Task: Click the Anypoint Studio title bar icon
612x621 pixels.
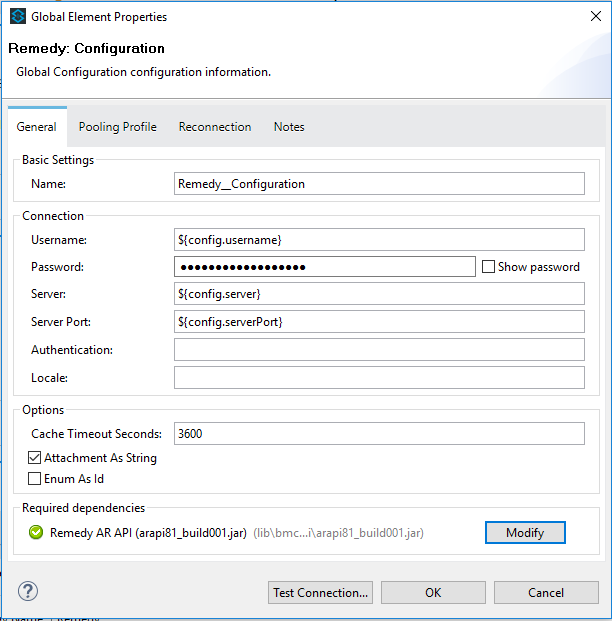Action: point(18,17)
